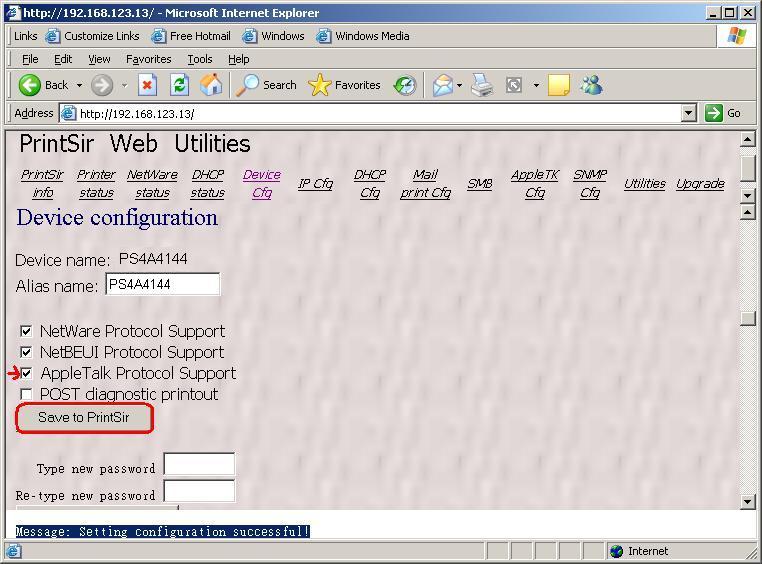Uncheck AppleTalk Protocol Support
The width and height of the screenshot is (762, 564).
(26, 373)
